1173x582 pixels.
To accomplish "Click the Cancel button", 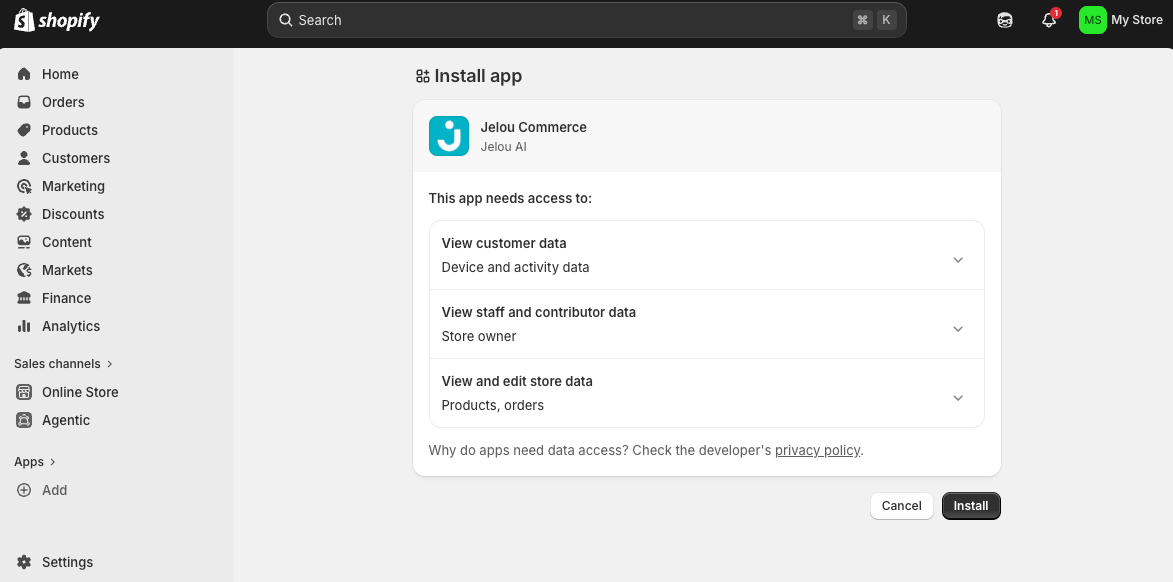I will click(x=901, y=506).
